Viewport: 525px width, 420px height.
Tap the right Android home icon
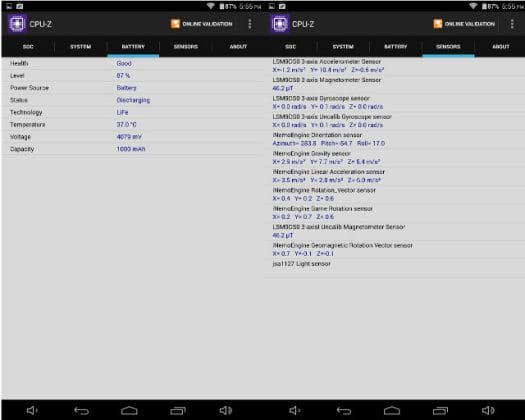pos(392,410)
